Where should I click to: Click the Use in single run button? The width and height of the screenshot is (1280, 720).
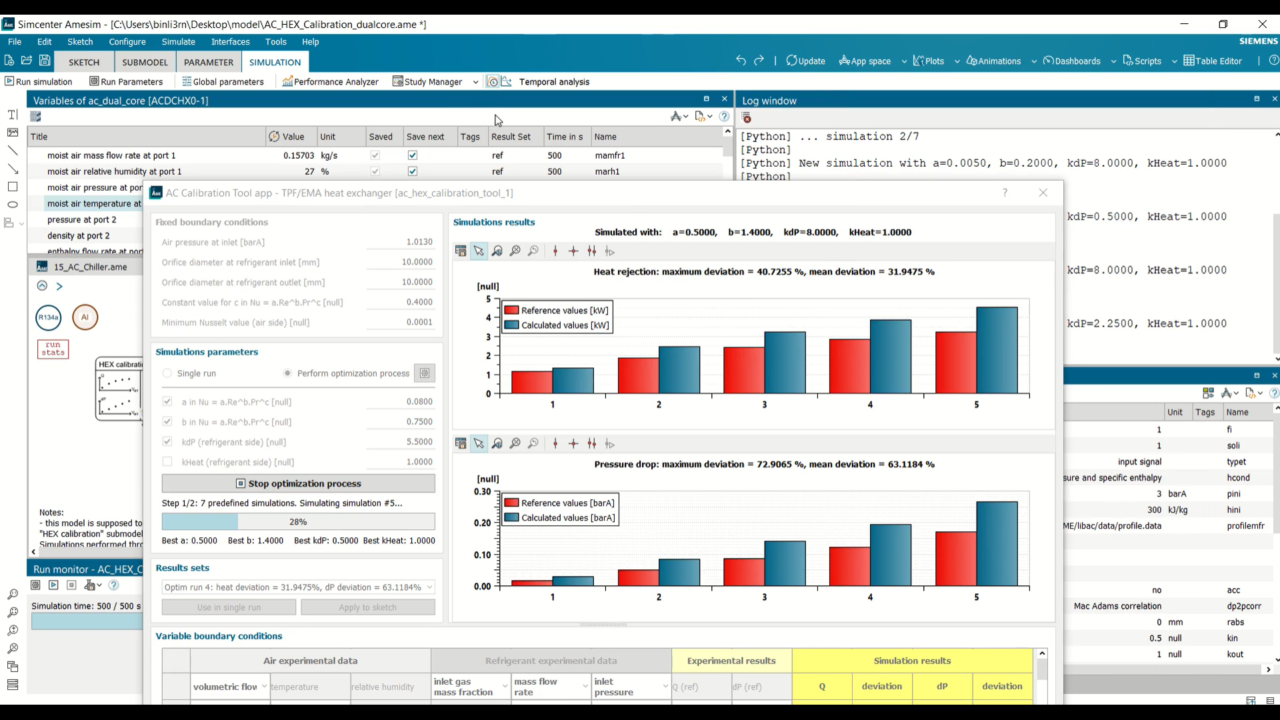coord(229,607)
